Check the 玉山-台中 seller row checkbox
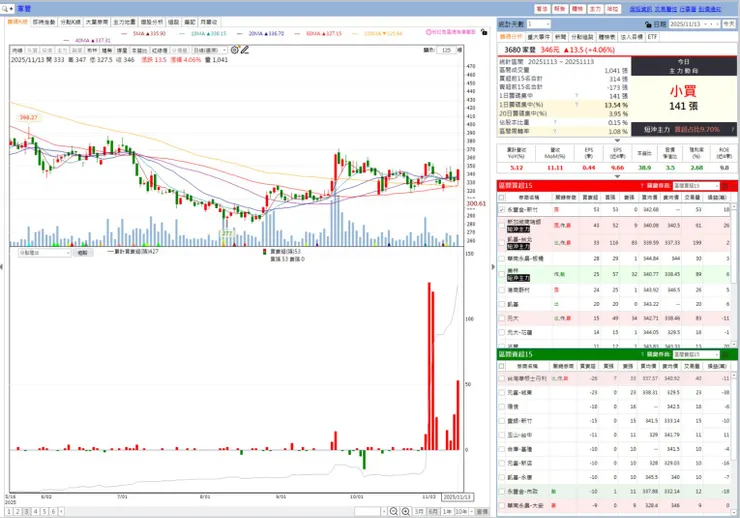740x518 pixels. (x=502, y=435)
